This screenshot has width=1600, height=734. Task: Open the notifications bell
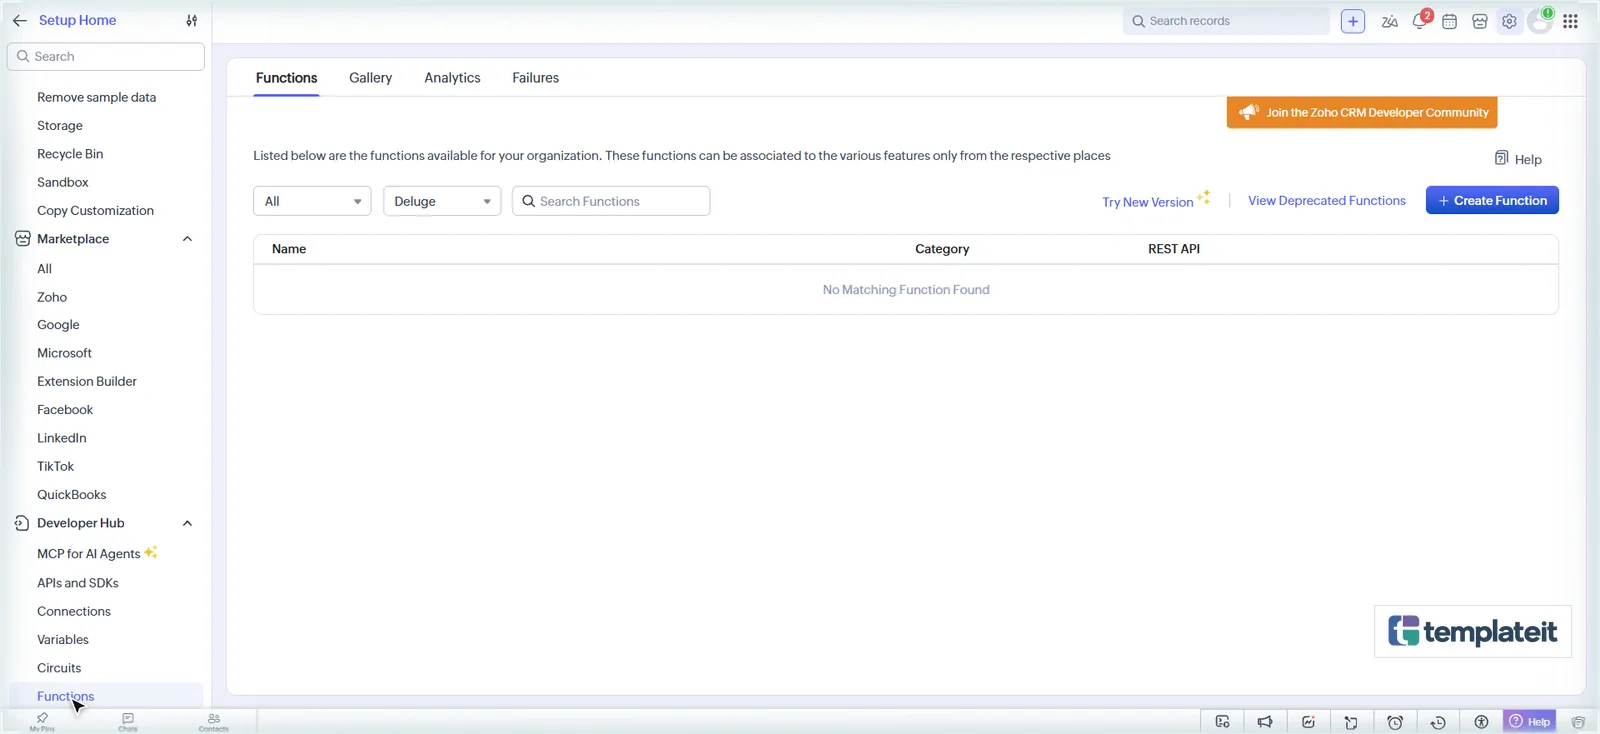1420,21
